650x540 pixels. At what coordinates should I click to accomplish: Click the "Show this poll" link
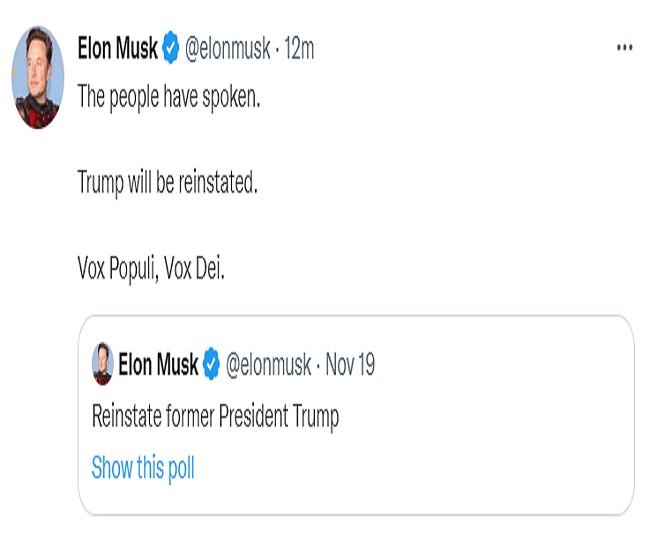pyautogui.click(x=143, y=468)
